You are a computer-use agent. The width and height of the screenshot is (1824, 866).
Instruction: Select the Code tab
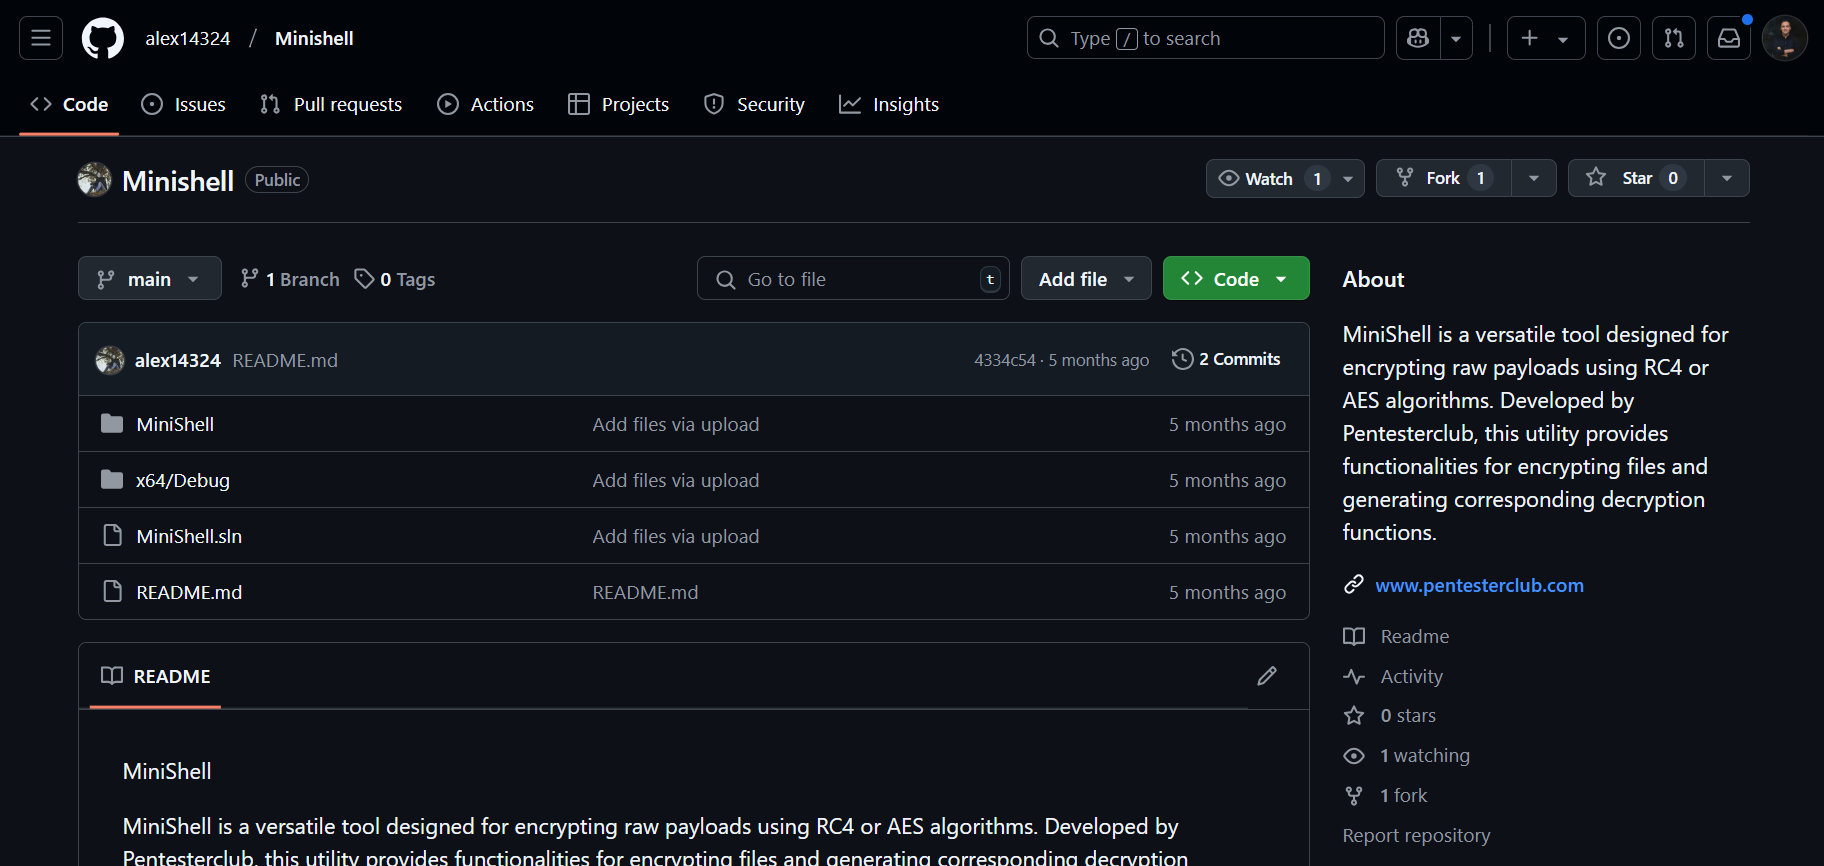(x=69, y=104)
